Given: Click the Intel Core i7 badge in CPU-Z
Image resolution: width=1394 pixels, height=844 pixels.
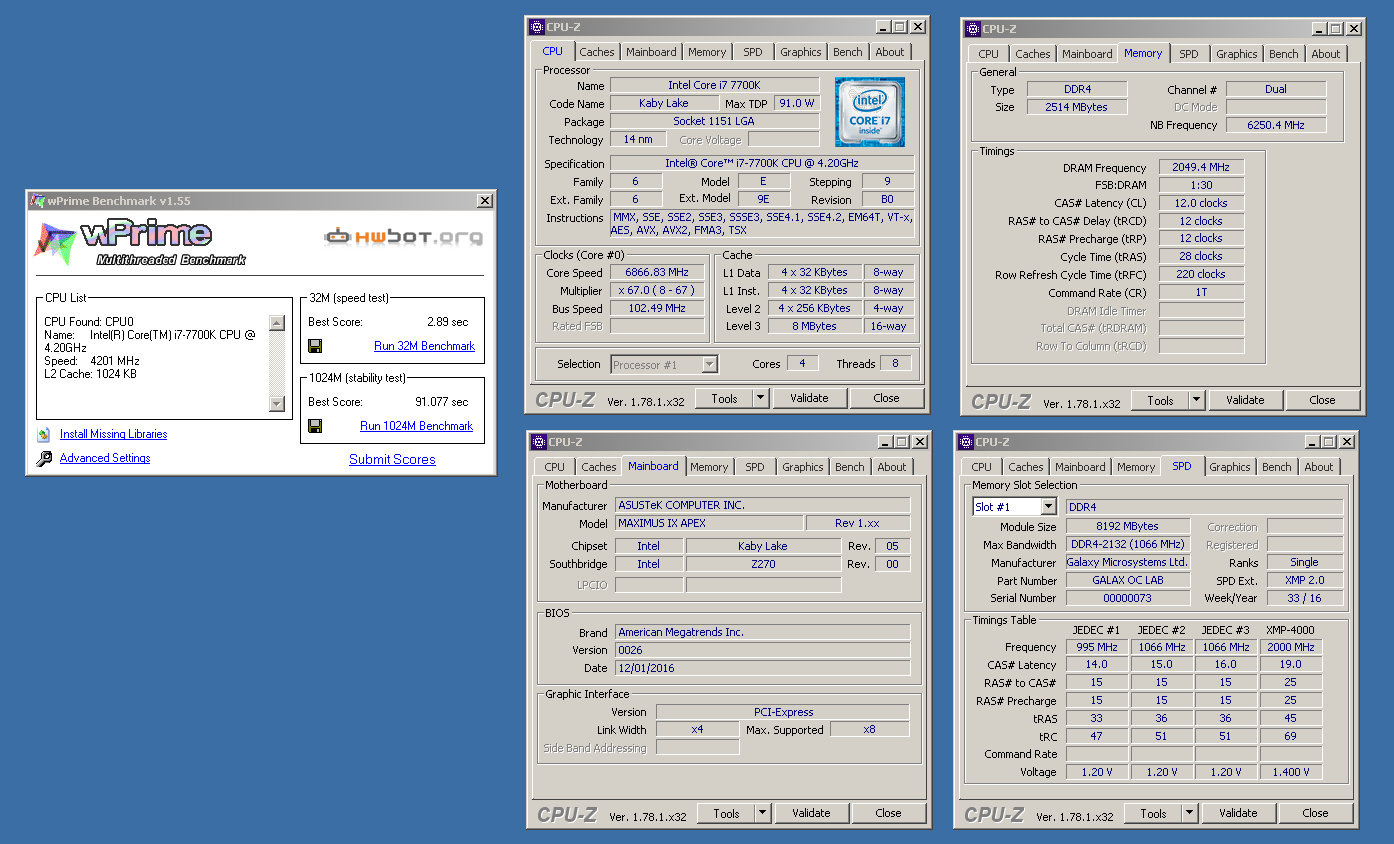Looking at the screenshot, I should coord(870,112).
